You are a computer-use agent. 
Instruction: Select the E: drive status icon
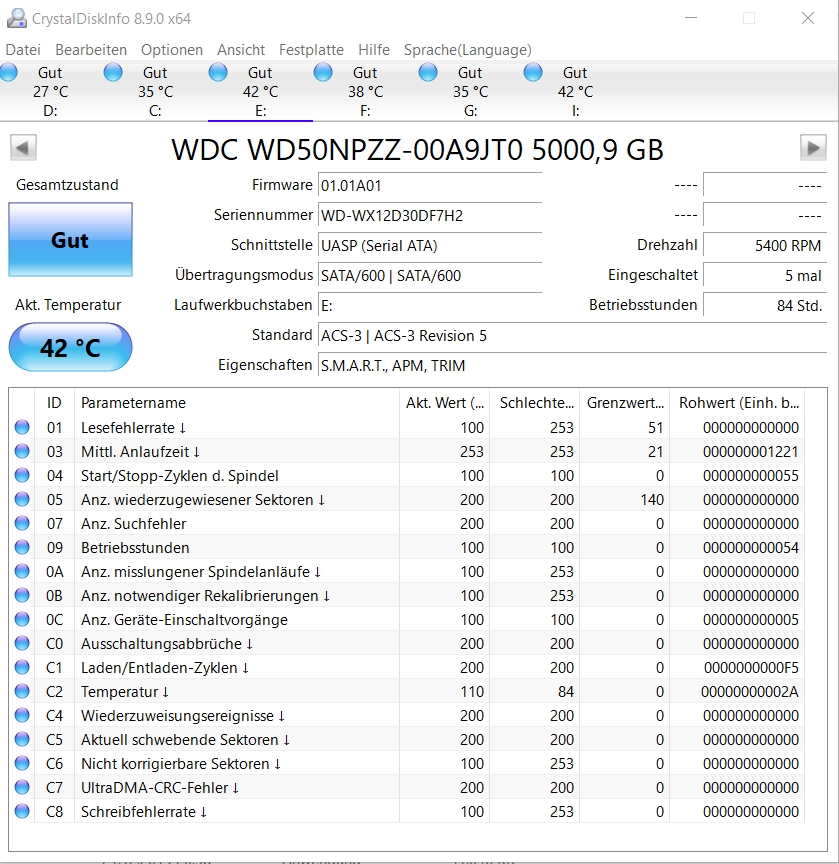coord(218,72)
